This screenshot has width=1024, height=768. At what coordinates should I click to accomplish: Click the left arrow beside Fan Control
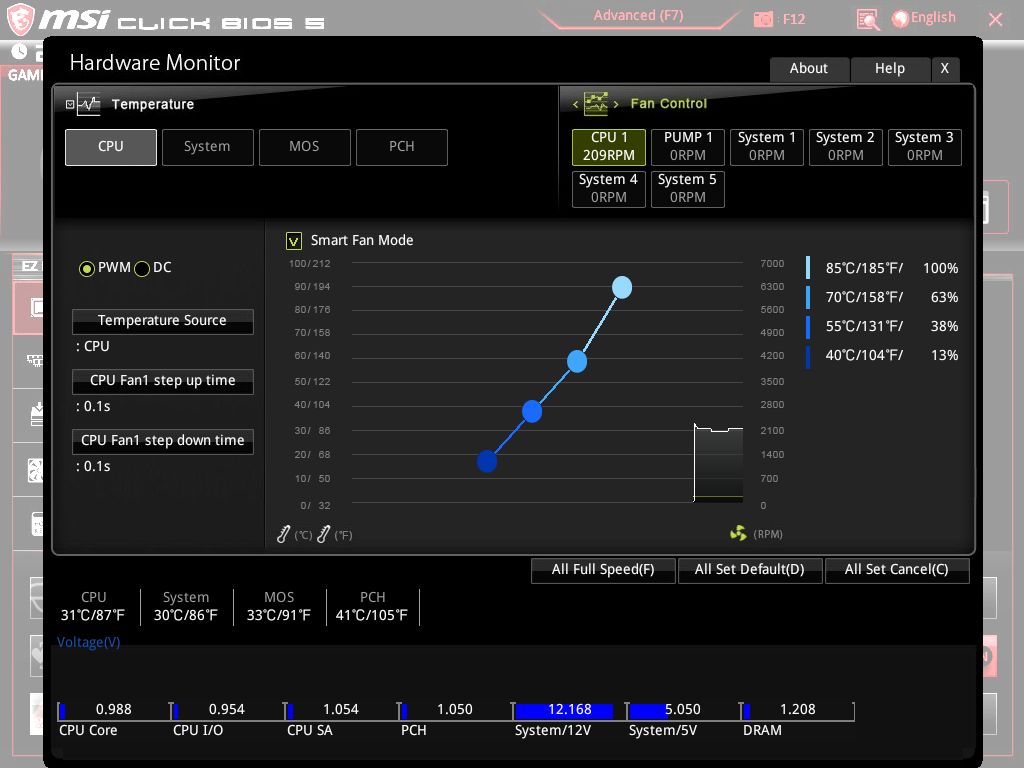coord(576,104)
